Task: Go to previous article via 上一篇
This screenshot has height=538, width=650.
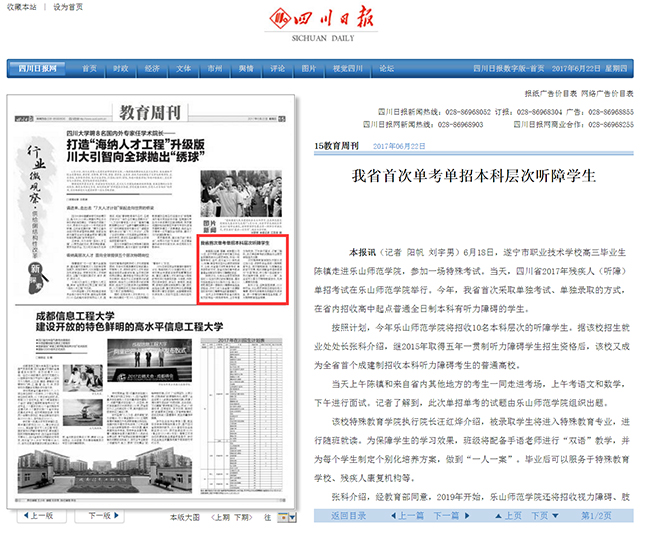Action: click(400, 516)
